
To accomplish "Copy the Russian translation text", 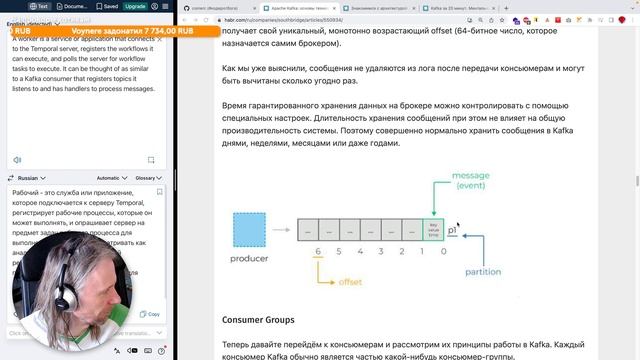I will click(150, 314).
